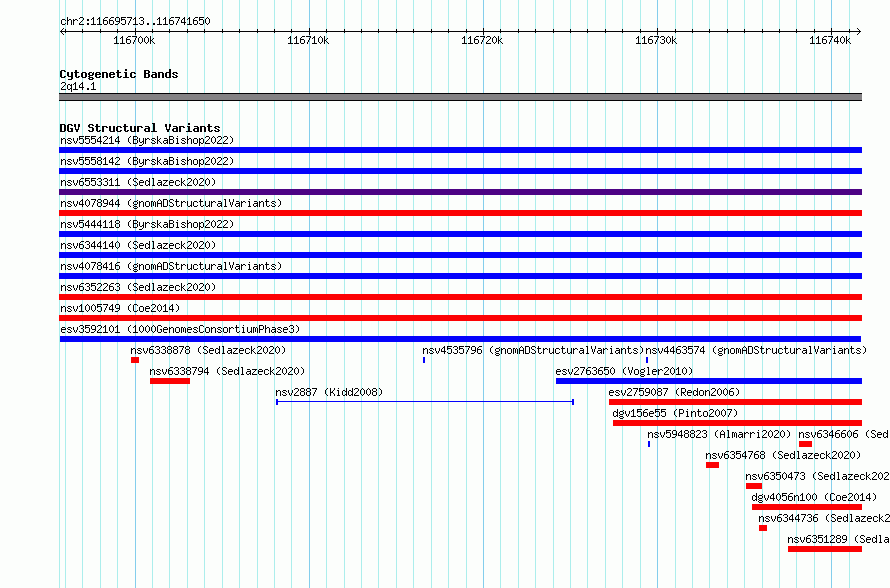Open the Cytogenetic Bands track title
The width and height of the screenshot is (890, 588).
[119, 74]
